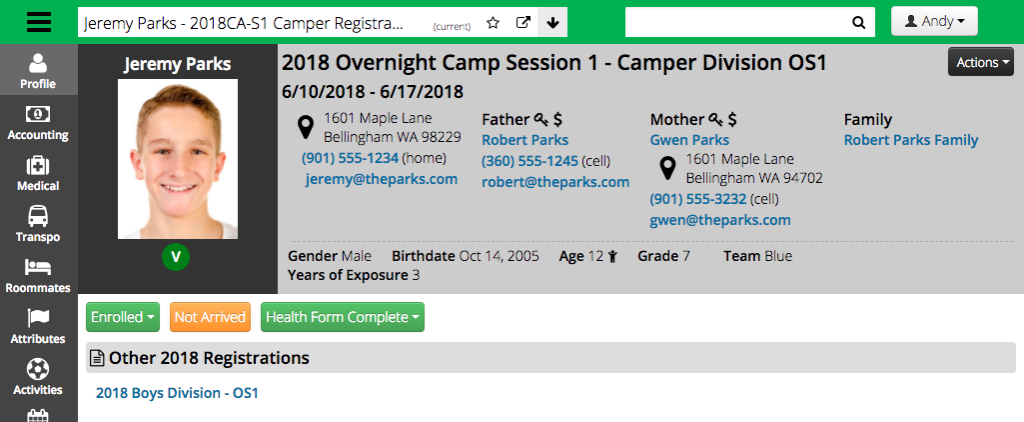
Task: Open record in new window icon
Action: pos(523,22)
